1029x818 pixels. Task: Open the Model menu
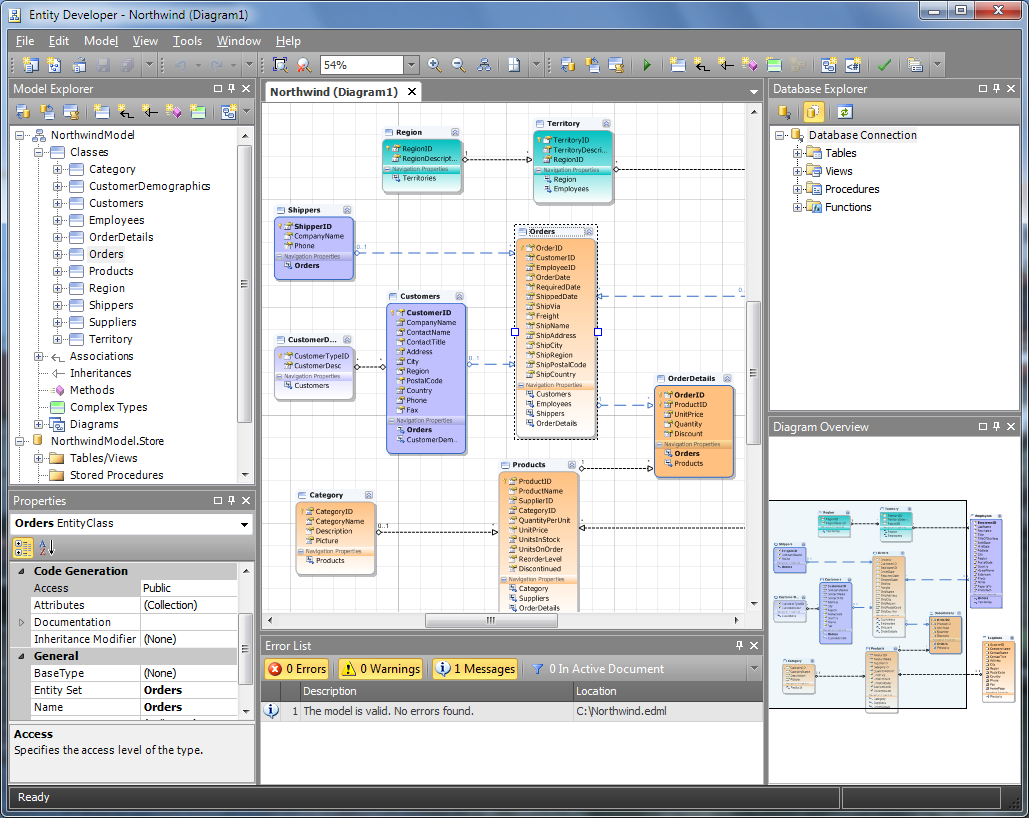(101, 41)
